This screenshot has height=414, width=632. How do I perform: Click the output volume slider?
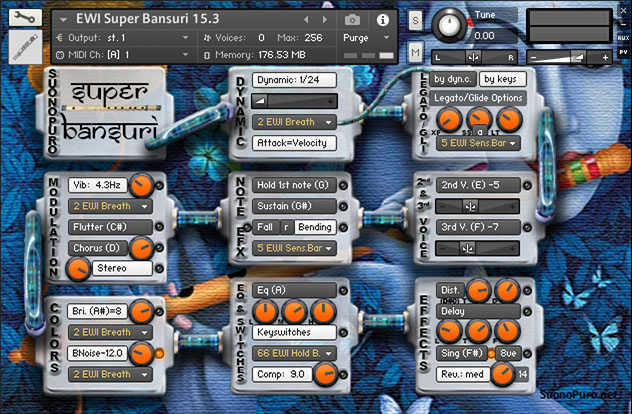569,57
